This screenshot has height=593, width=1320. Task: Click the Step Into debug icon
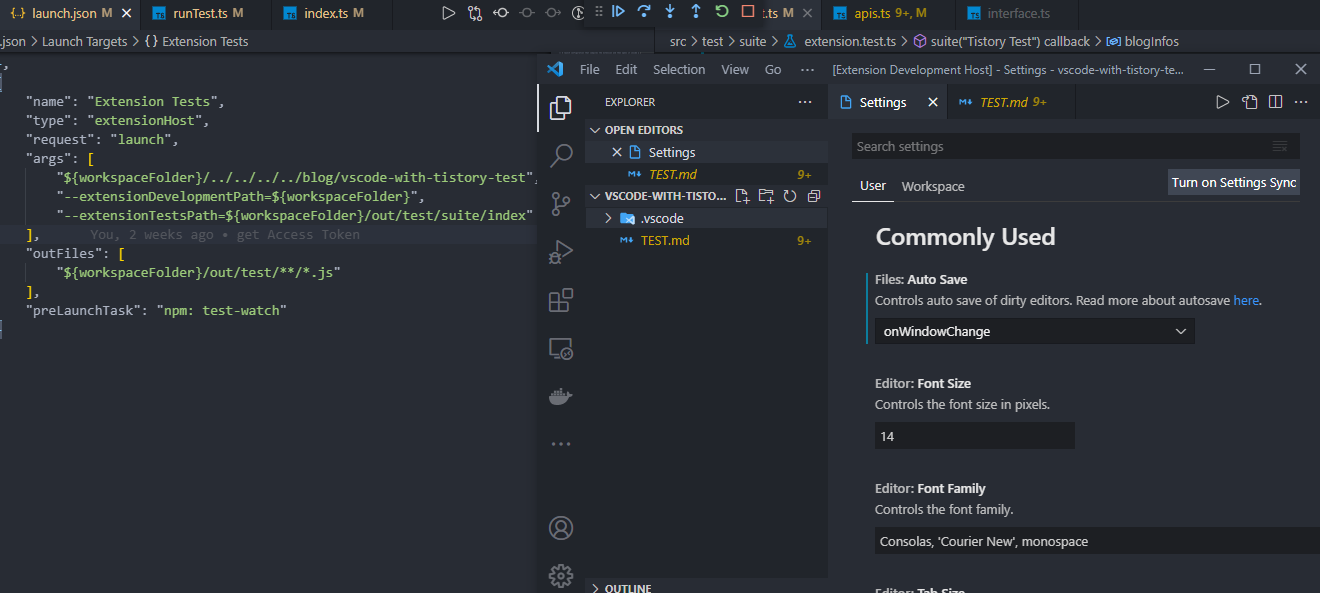670,12
